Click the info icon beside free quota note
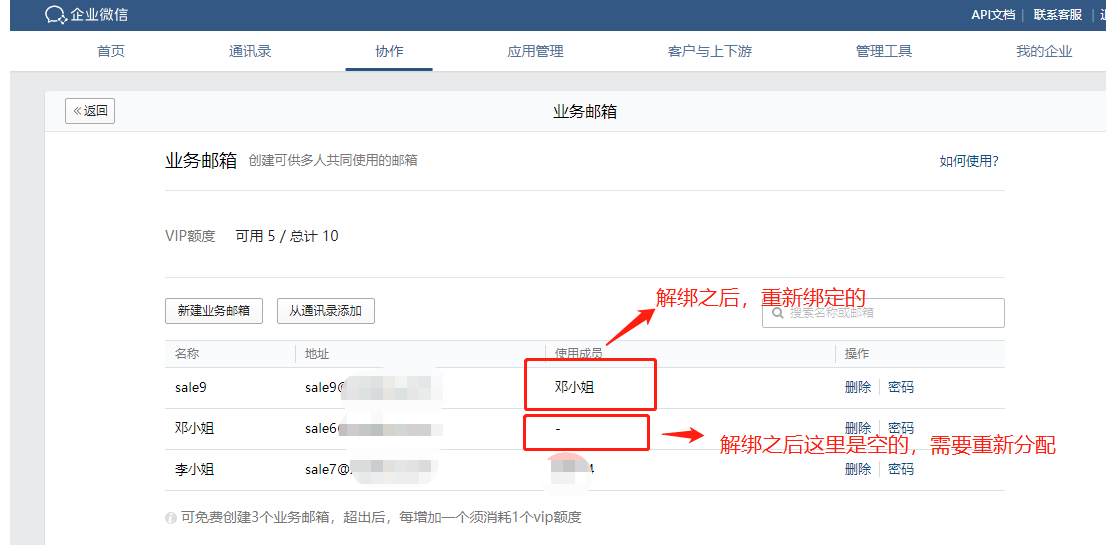The width and height of the screenshot is (1106, 545). coord(171,518)
